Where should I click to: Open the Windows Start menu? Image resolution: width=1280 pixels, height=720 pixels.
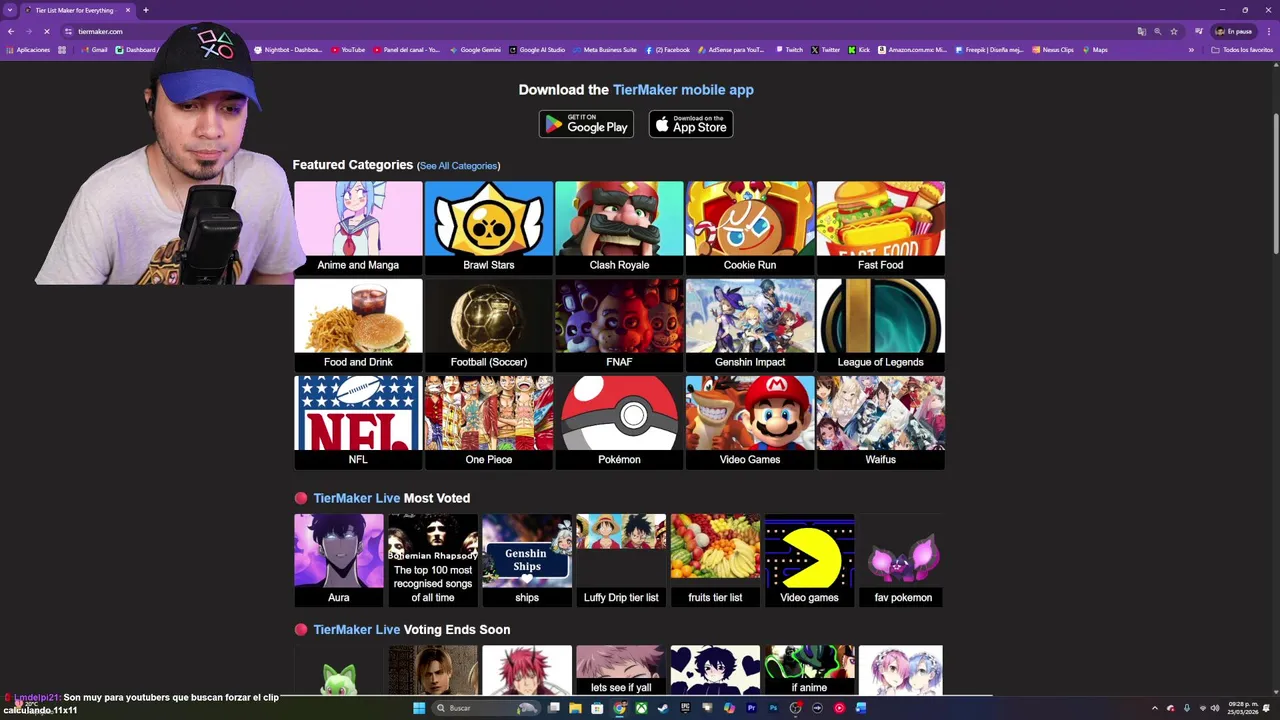pos(419,708)
